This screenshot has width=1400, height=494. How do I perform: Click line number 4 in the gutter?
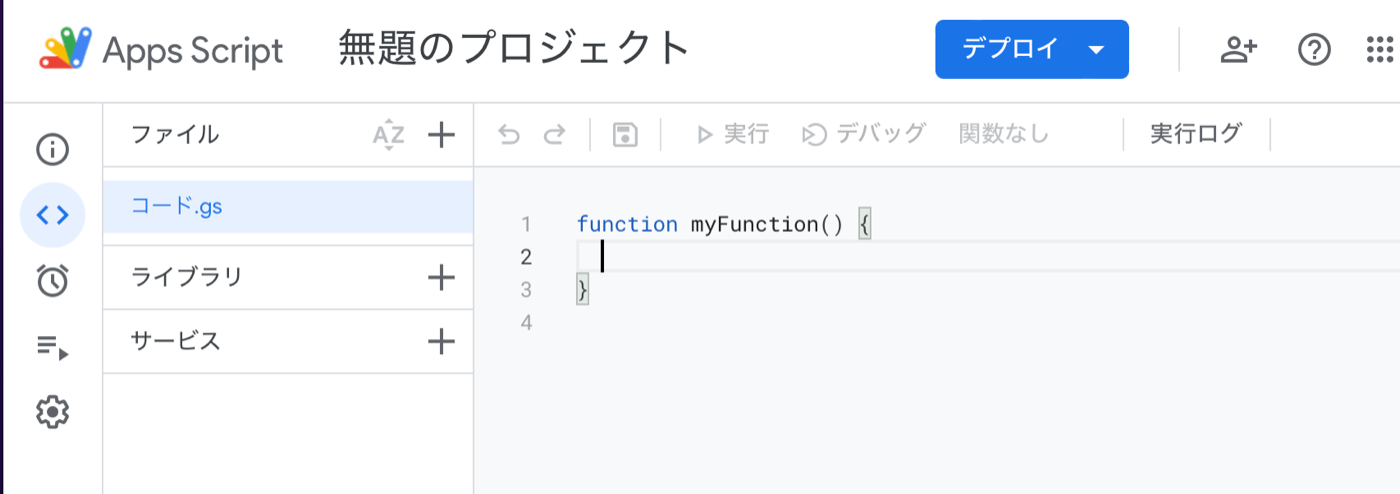coord(526,323)
